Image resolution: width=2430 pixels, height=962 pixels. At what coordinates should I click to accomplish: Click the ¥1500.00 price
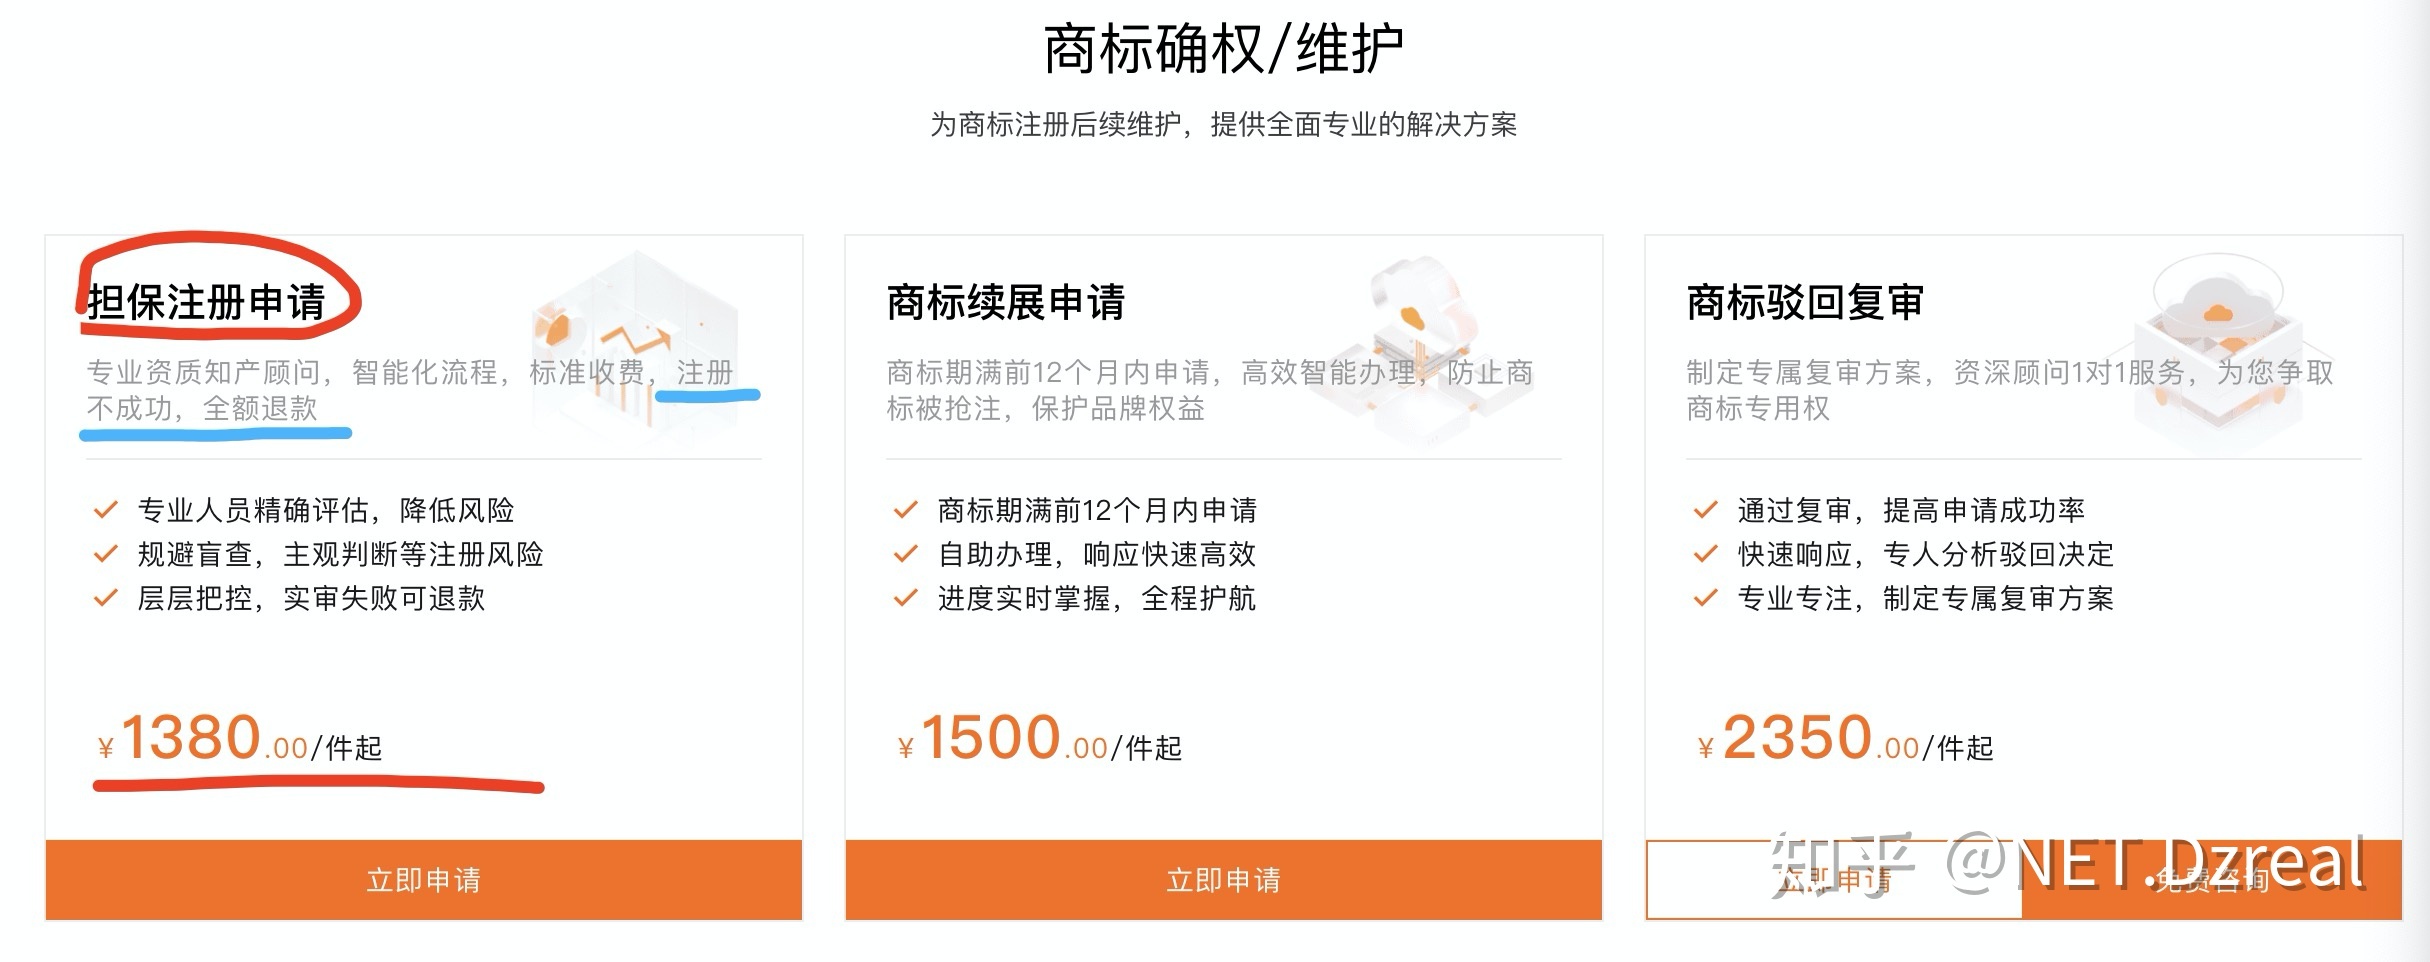tap(1040, 740)
